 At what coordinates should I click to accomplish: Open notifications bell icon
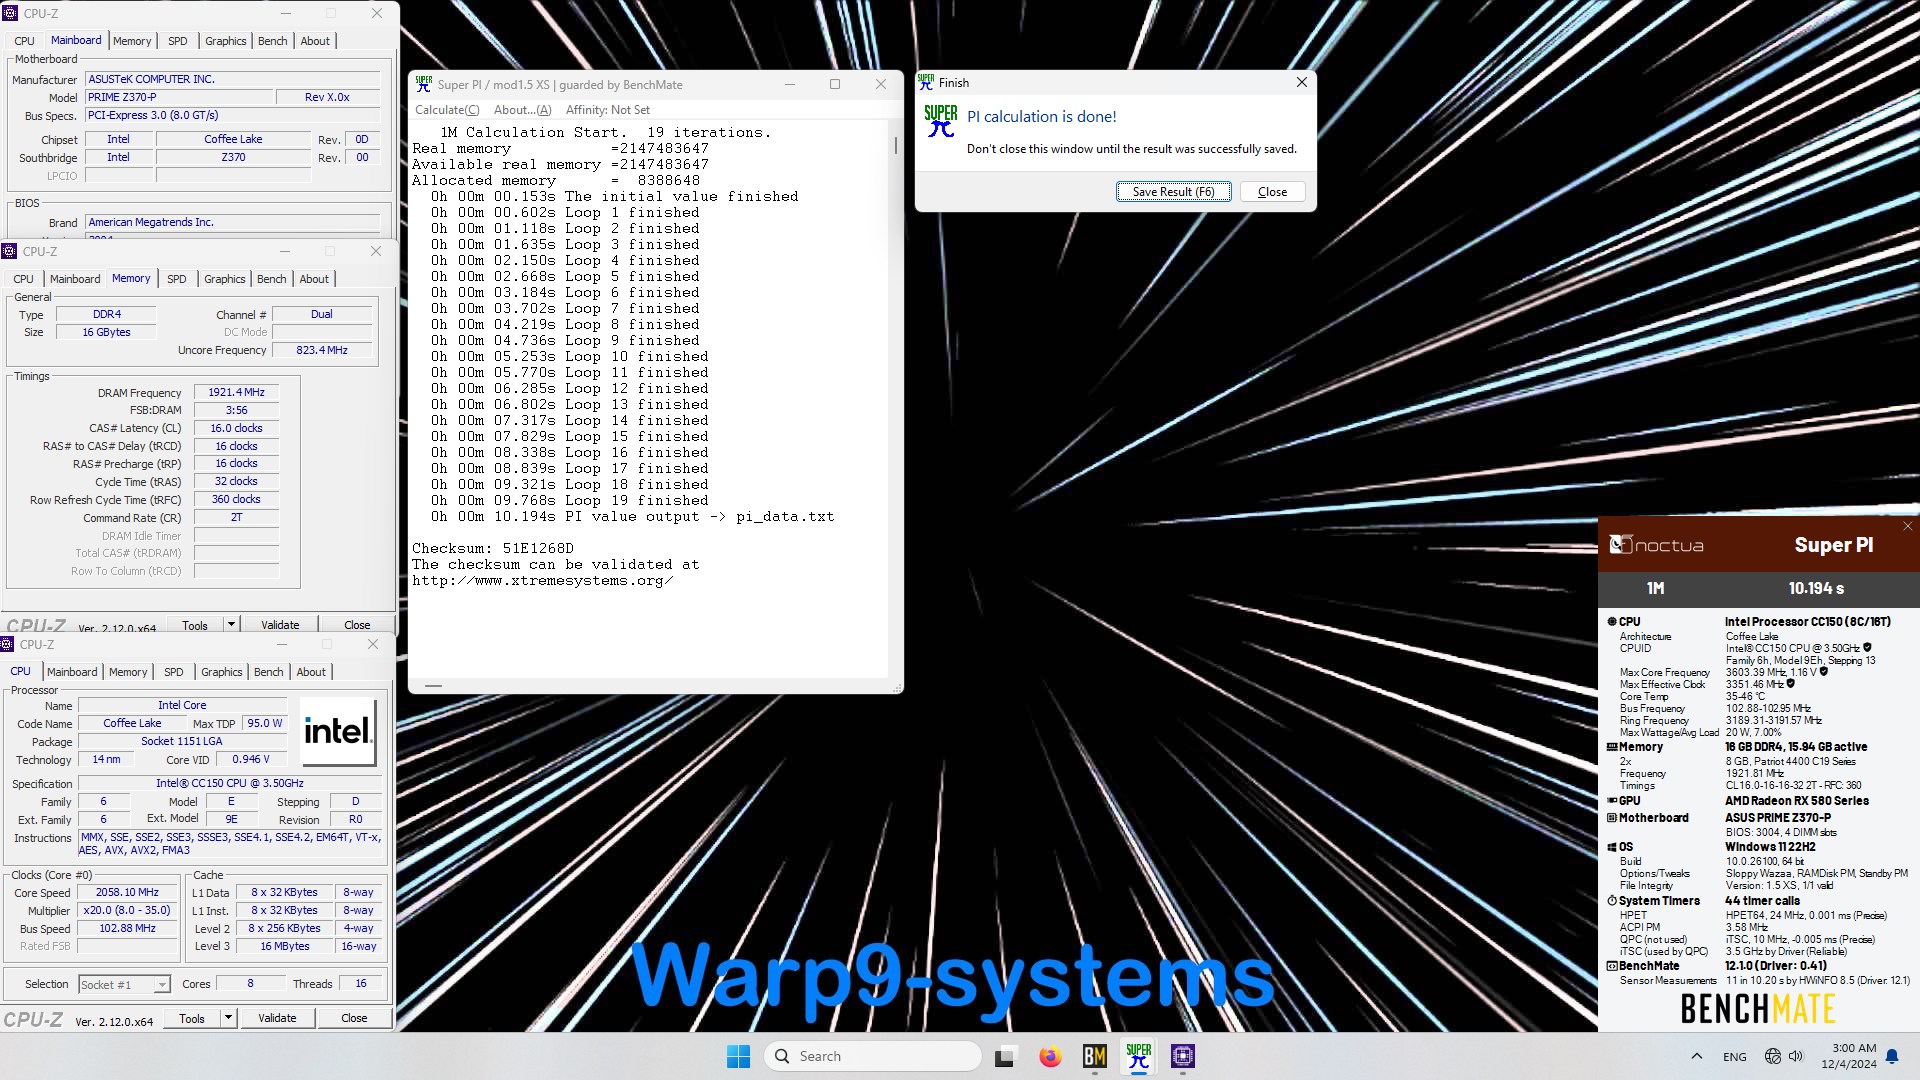1891,1056
